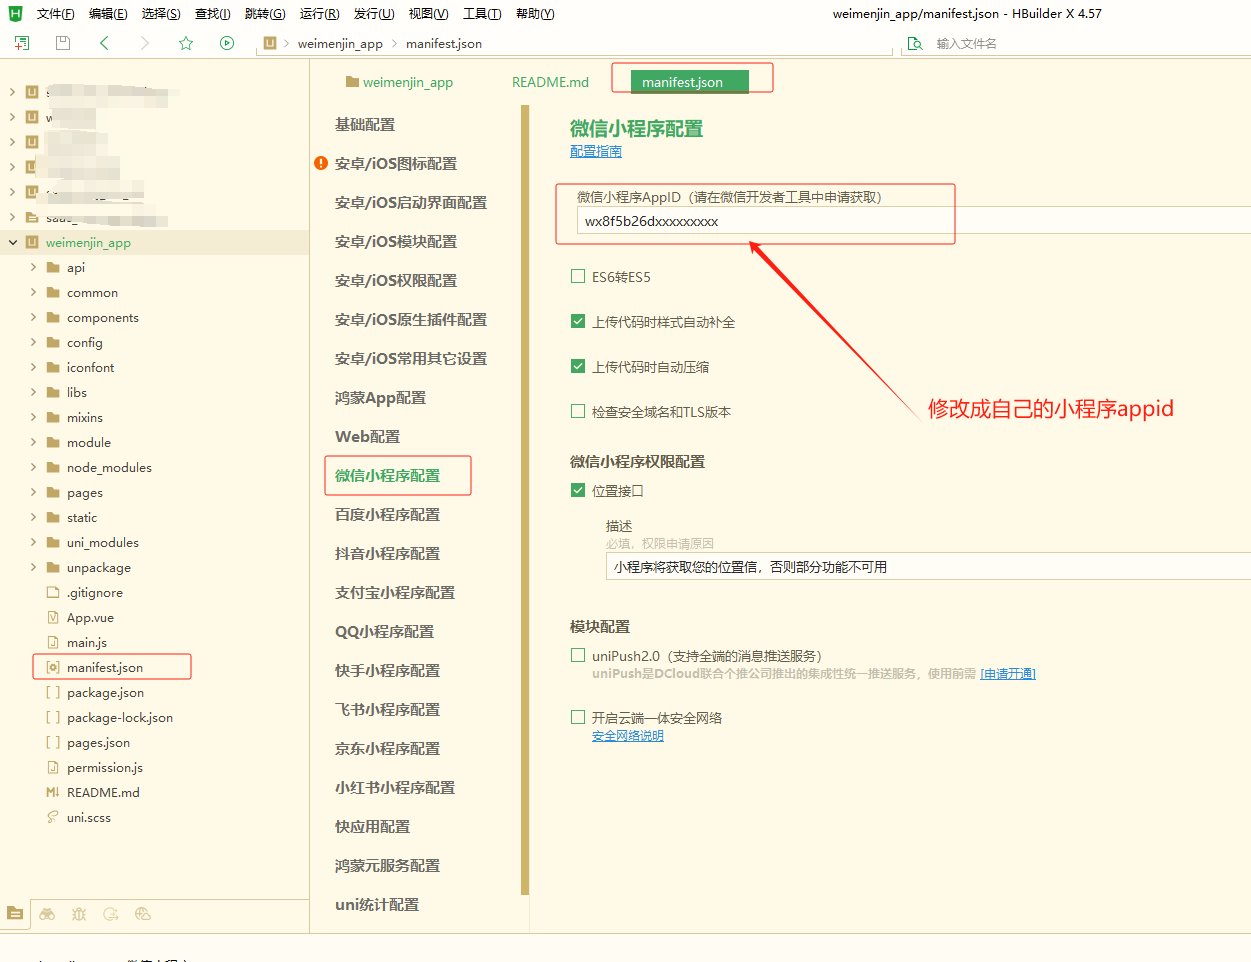Open the bug debug panel icon
1251x962 pixels.
coord(79,913)
